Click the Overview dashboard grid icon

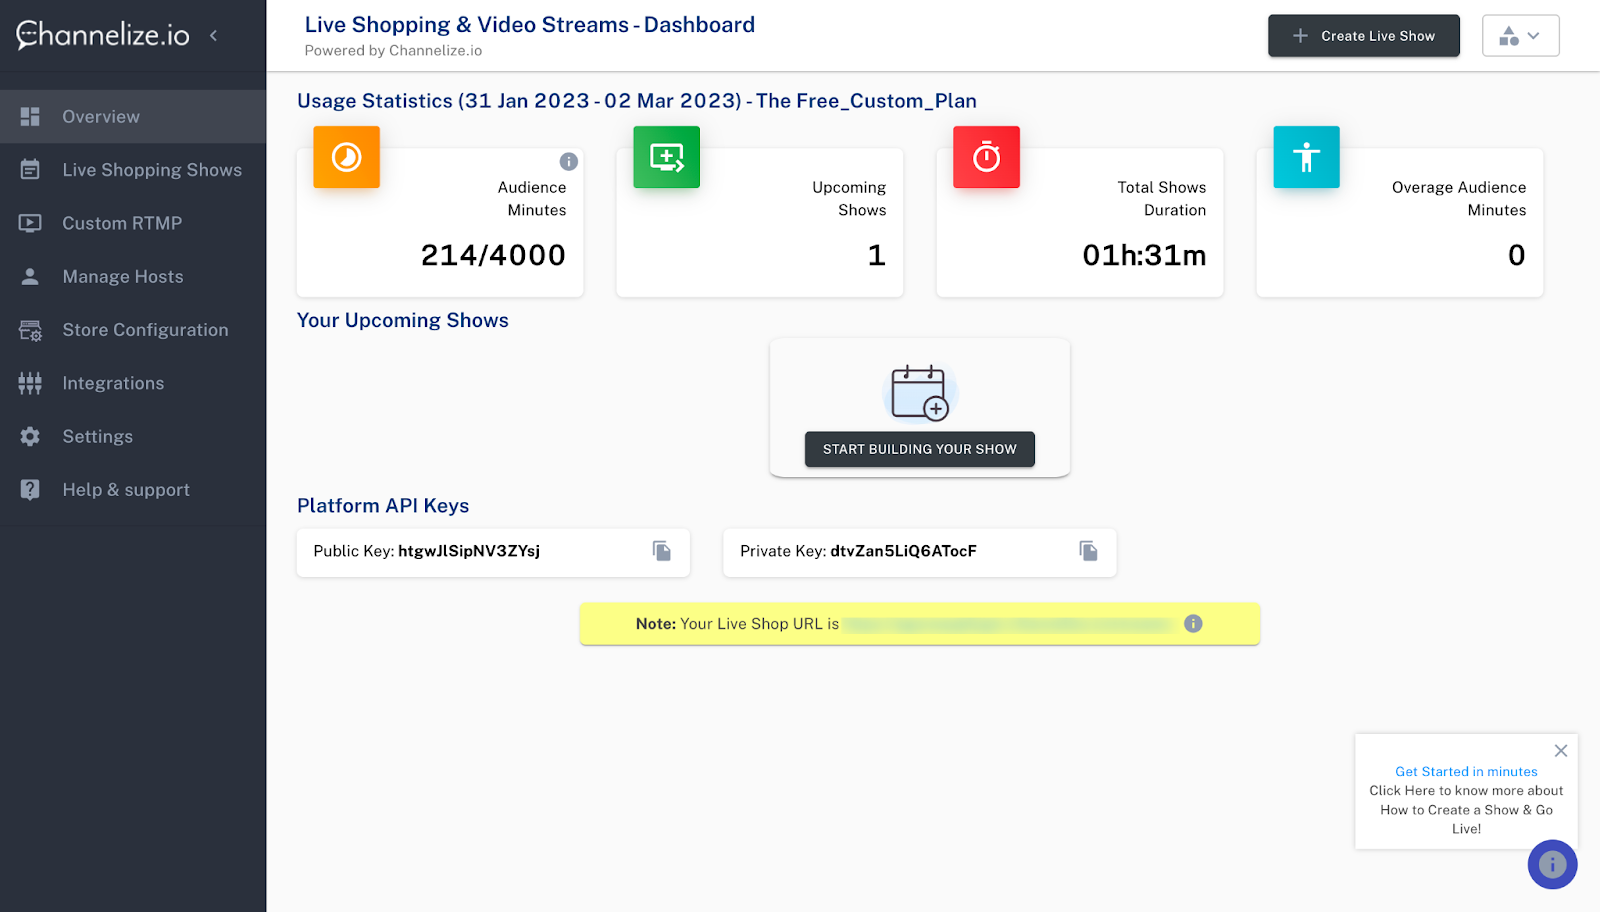[30, 117]
